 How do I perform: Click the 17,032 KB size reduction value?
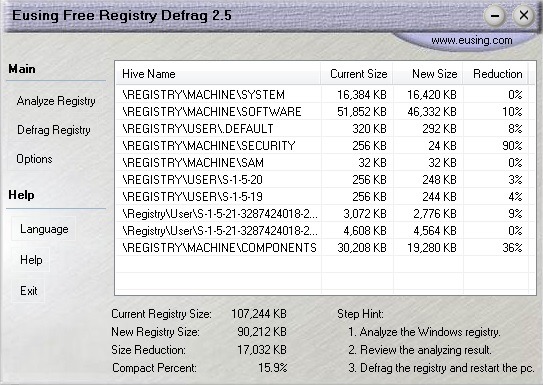click(262, 350)
